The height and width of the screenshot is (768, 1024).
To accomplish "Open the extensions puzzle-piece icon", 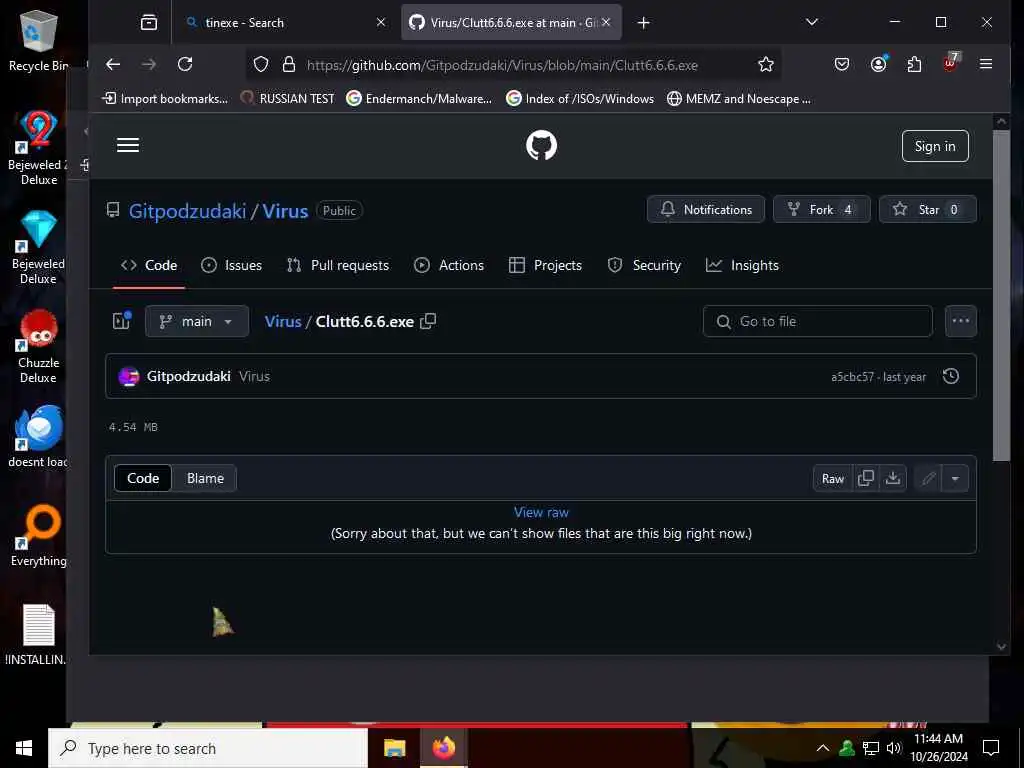I will coord(914,64).
